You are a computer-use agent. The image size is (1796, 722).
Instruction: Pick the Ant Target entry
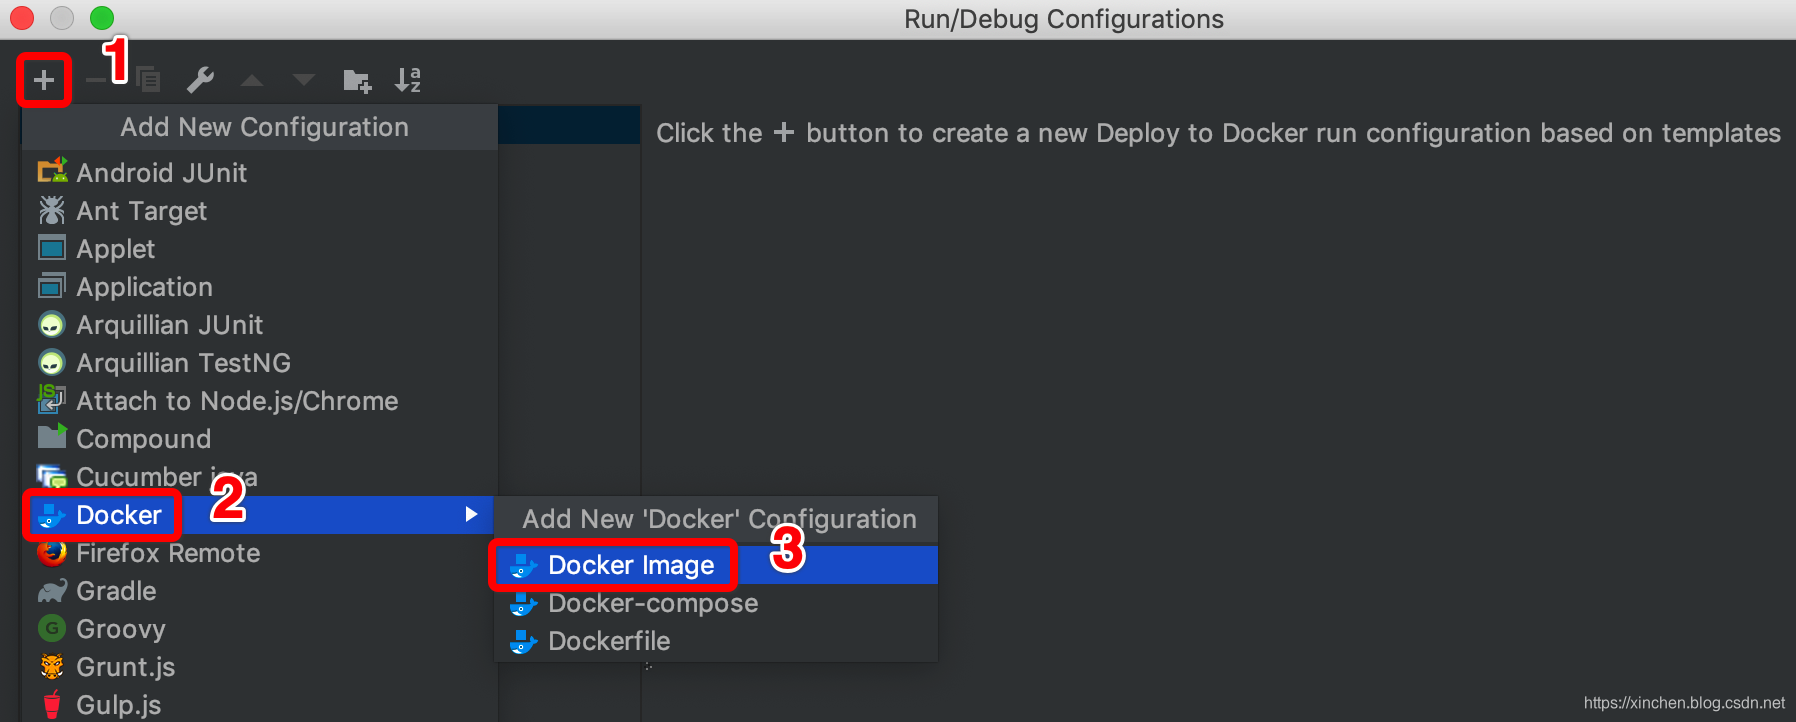click(141, 211)
